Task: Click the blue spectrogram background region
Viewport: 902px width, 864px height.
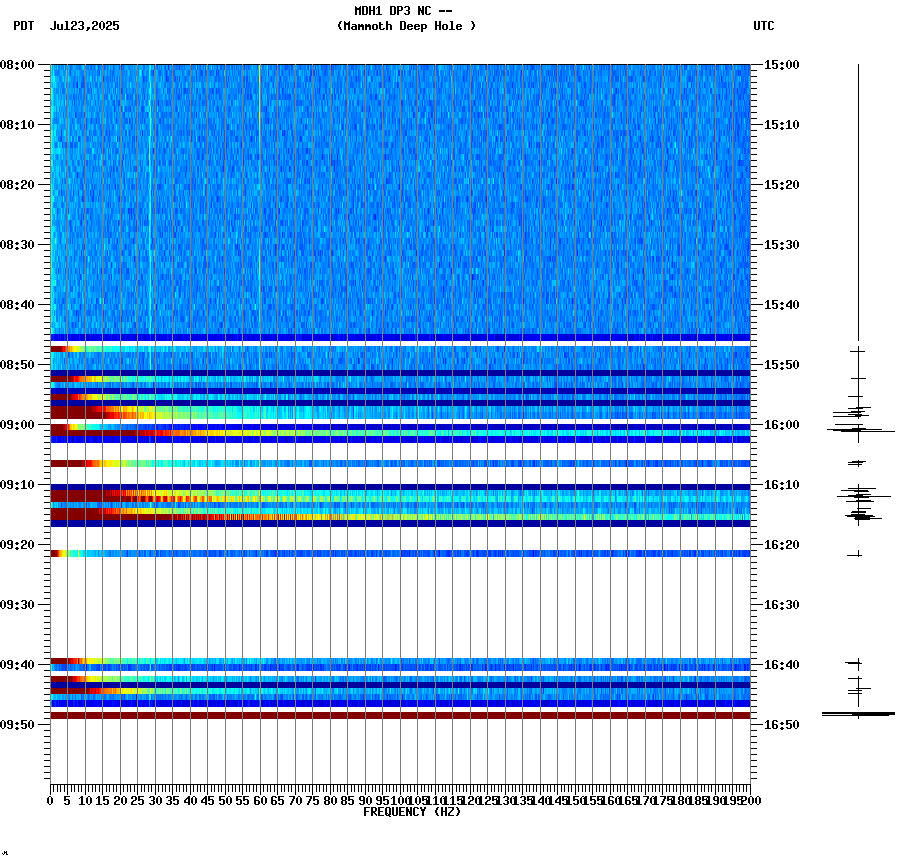Action: coord(400,180)
